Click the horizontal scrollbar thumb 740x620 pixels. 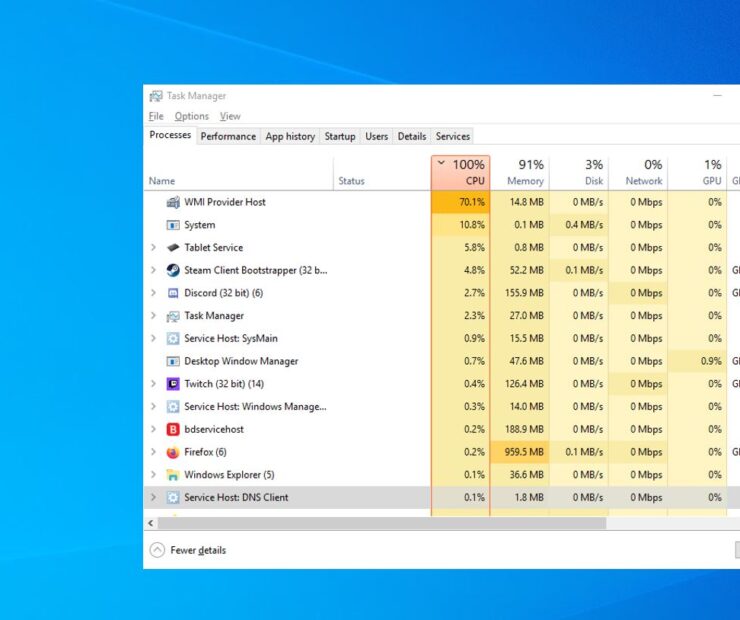[382, 523]
